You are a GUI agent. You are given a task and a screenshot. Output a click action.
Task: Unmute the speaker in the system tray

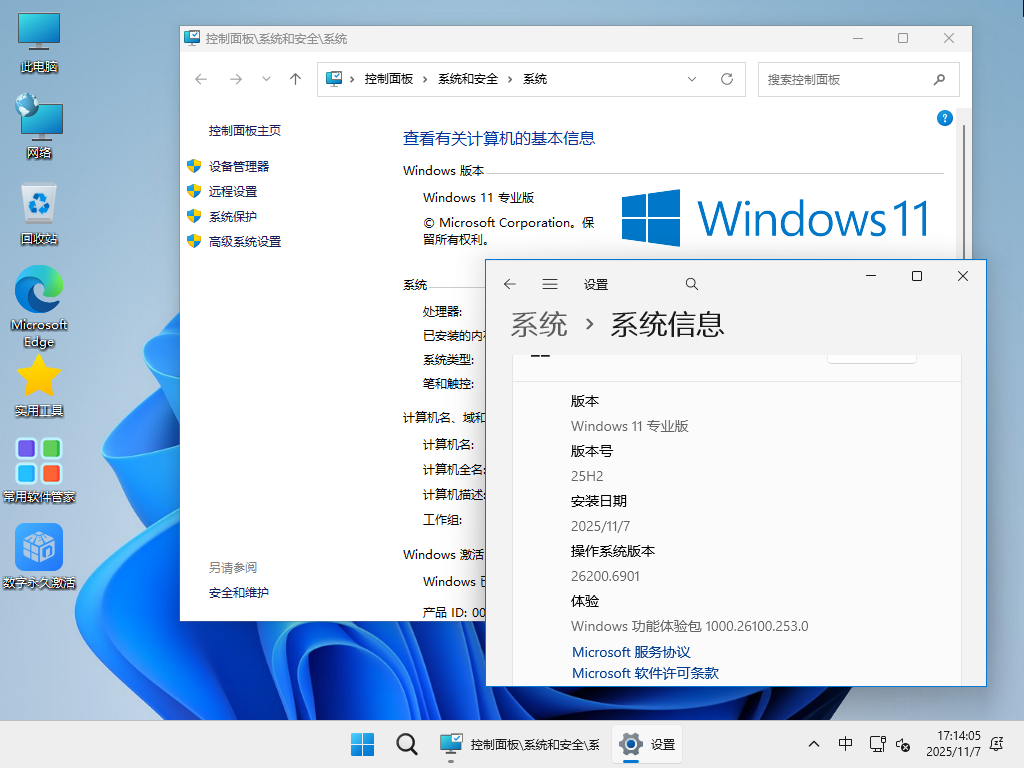903,744
